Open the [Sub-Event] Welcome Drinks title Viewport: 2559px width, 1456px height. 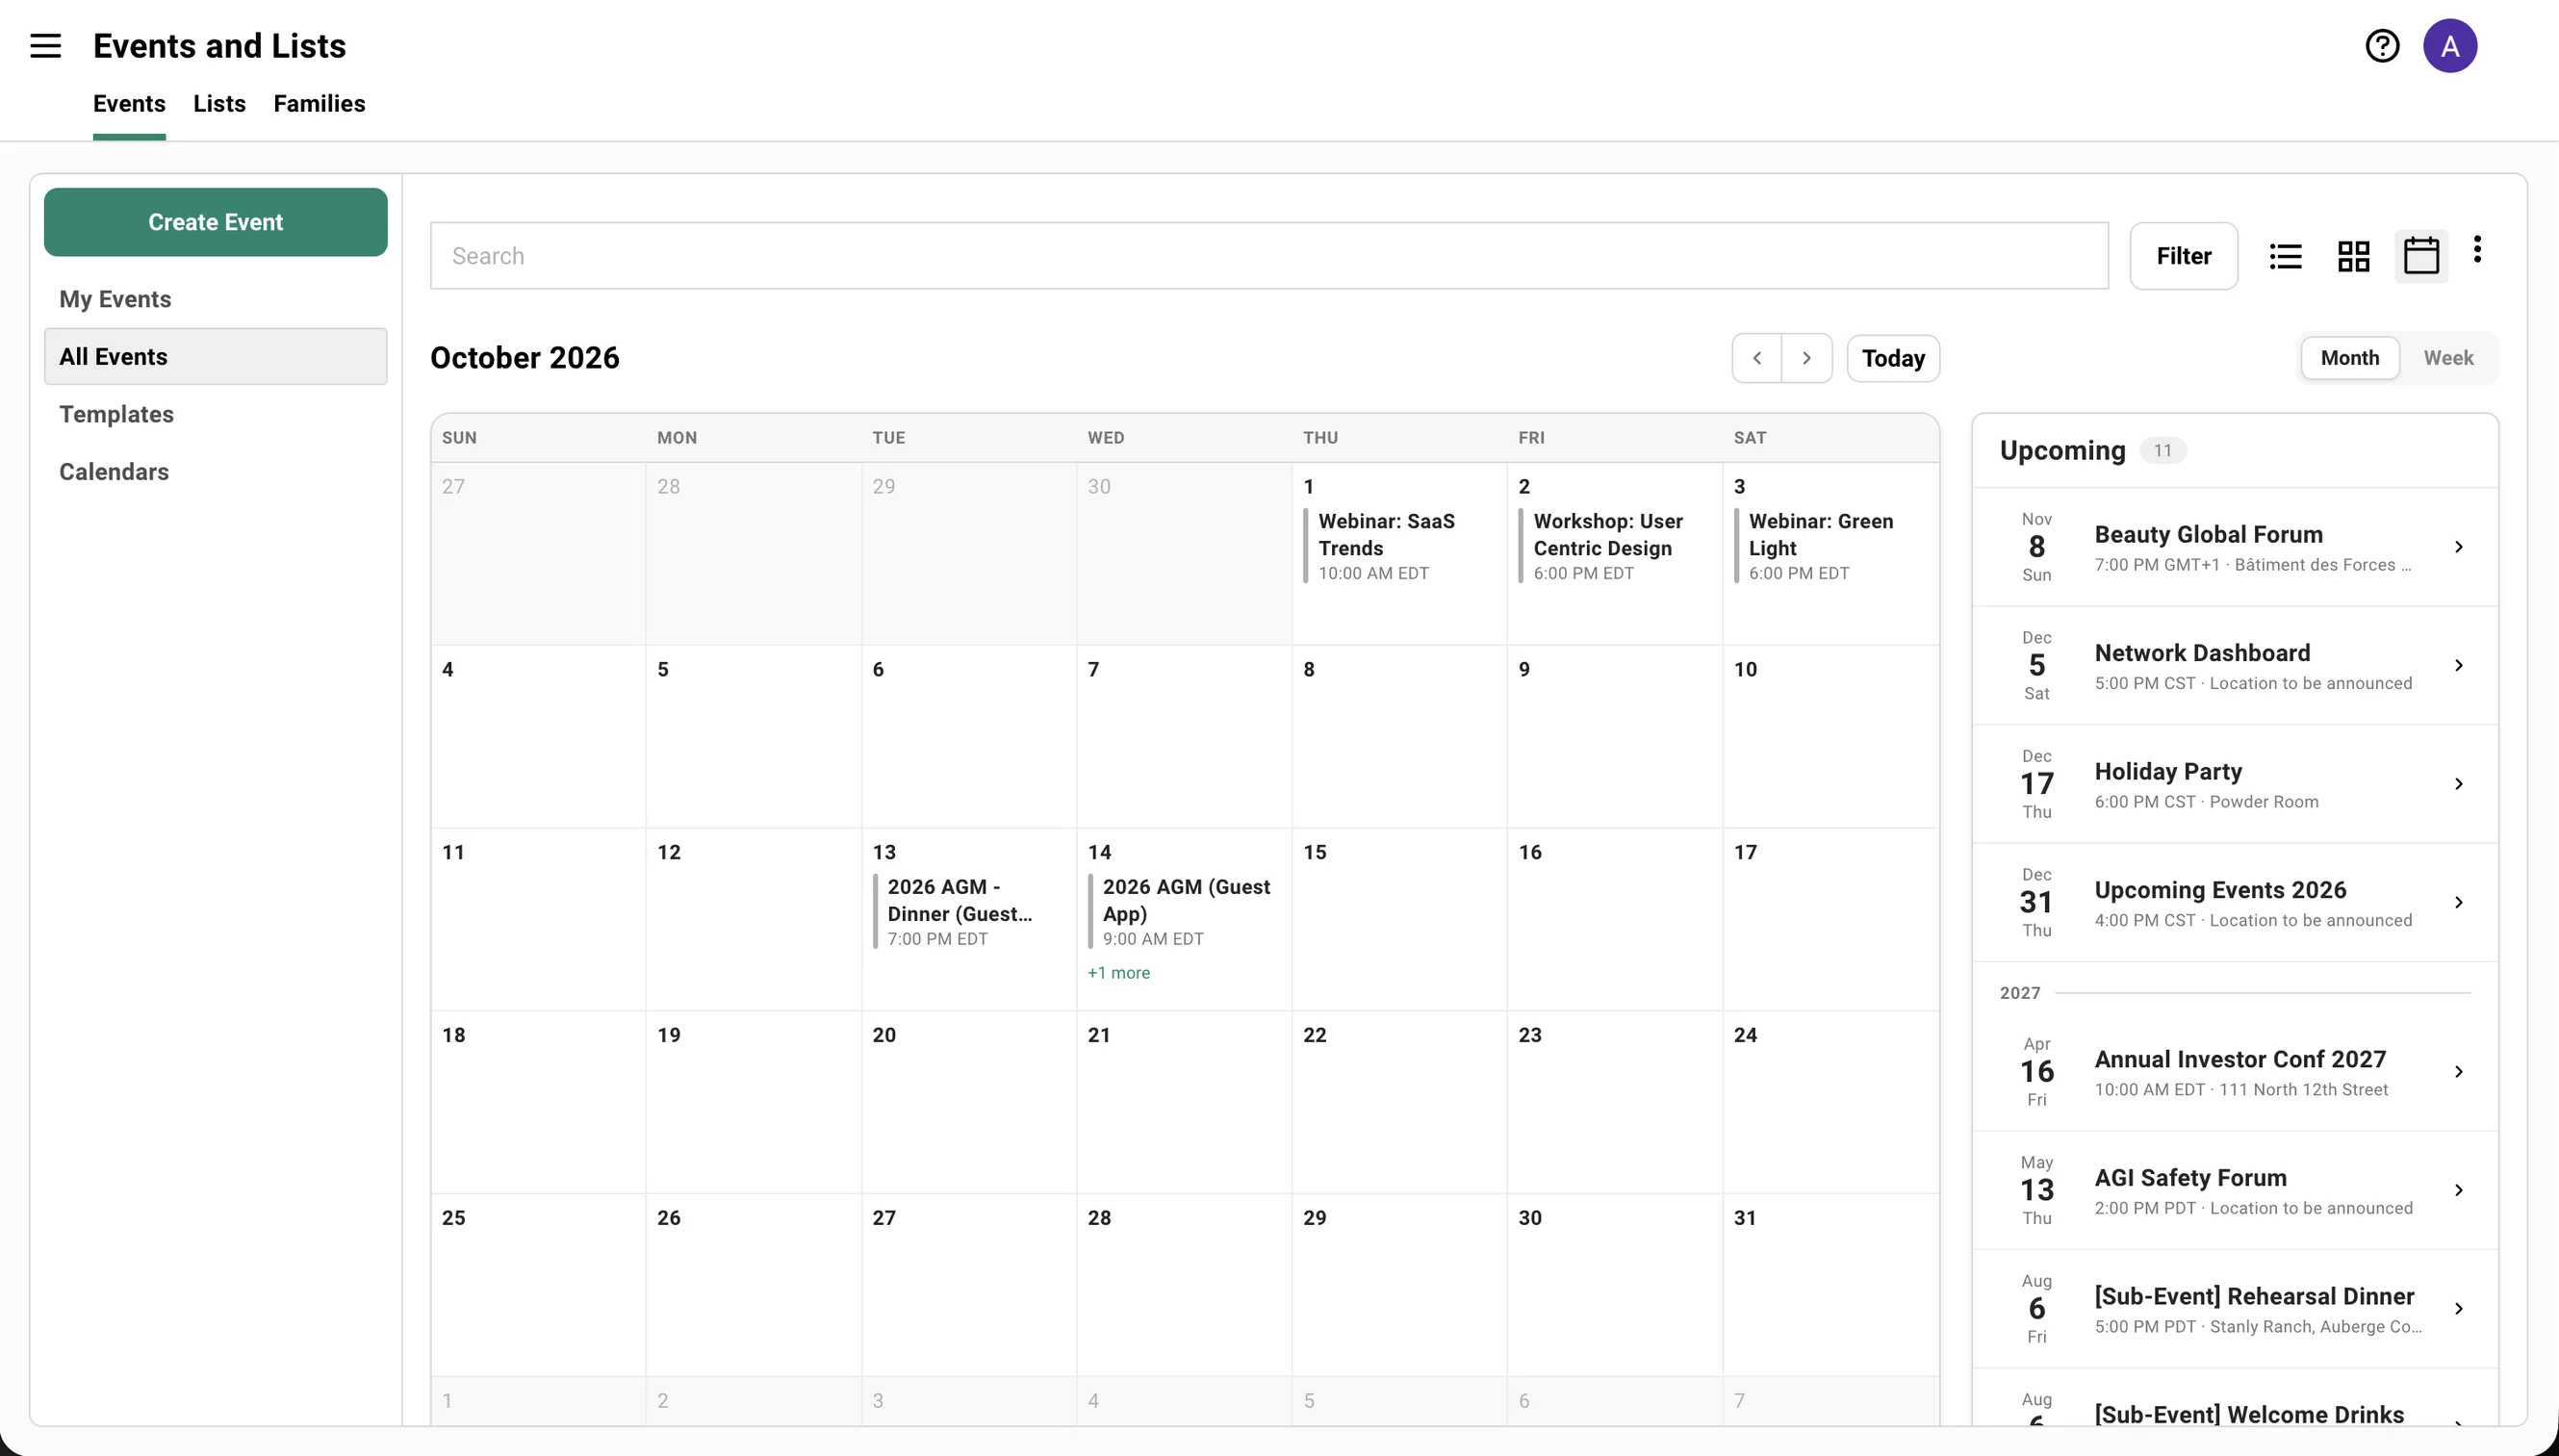(x=2249, y=1414)
